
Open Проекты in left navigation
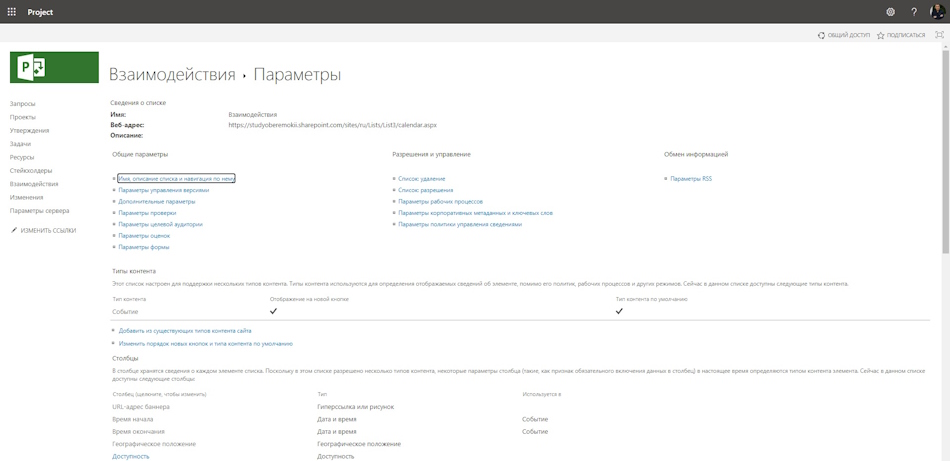pos(22,117)
